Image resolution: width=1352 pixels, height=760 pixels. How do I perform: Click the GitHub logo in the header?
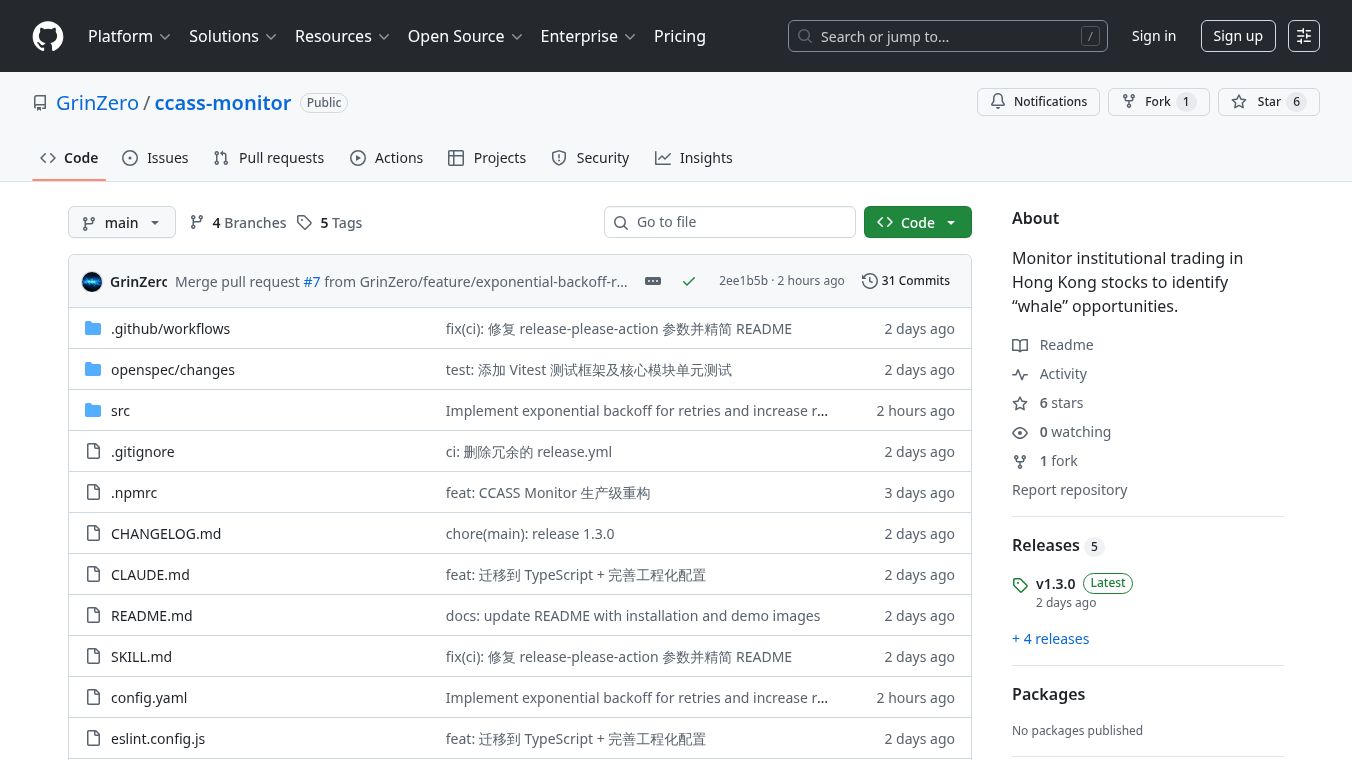(47, 36)
